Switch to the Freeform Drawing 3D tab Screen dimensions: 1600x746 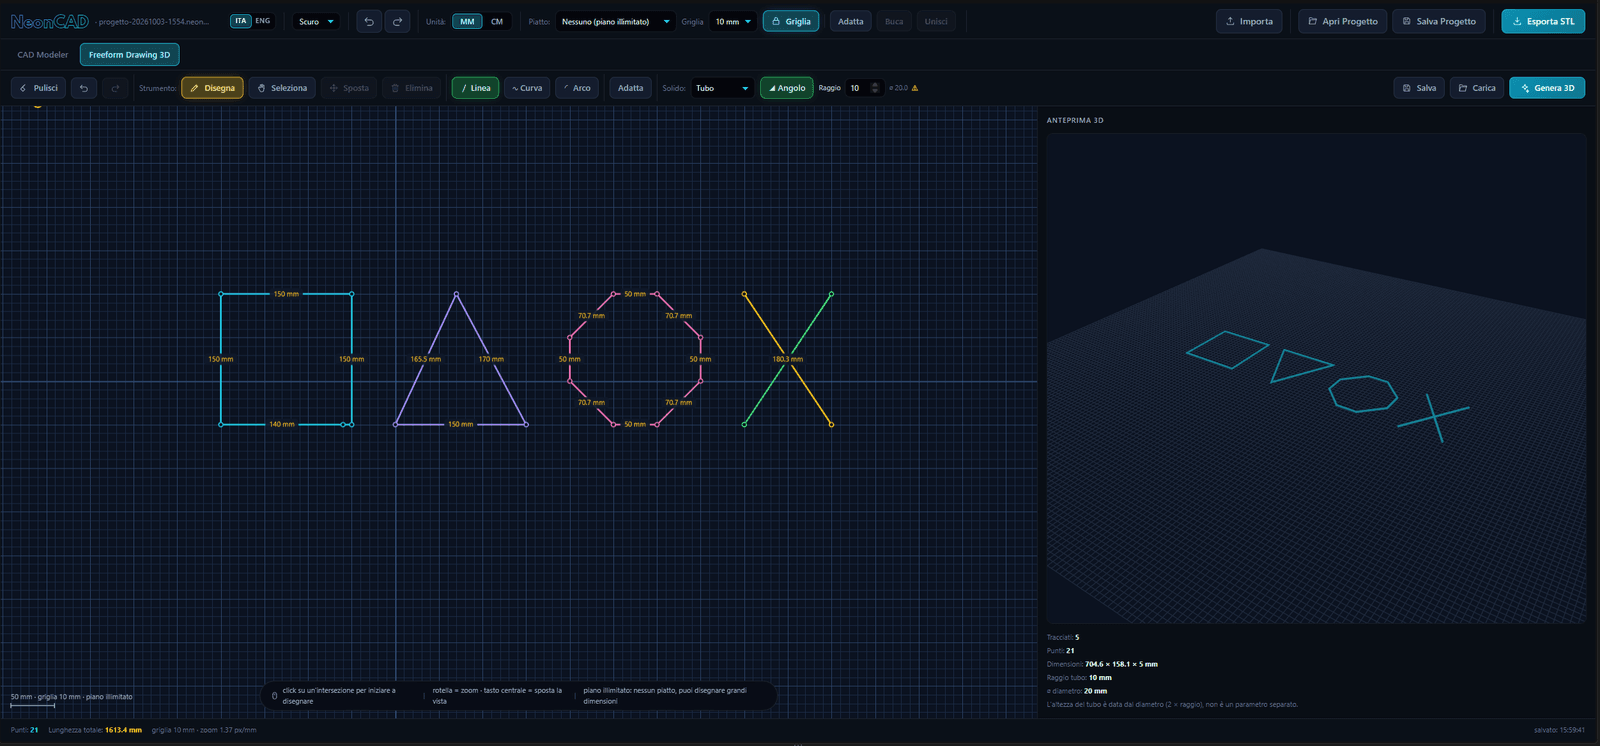tap(130, 55)
